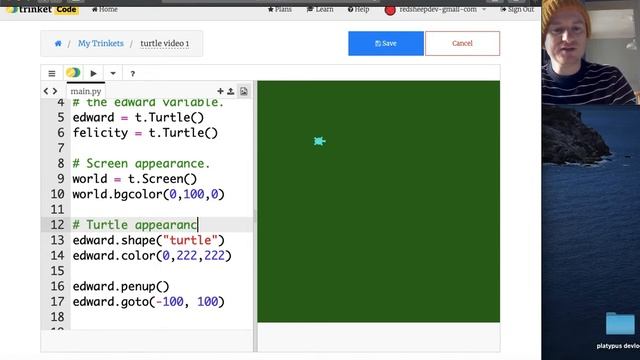The height and width of the screenshot is (360, 640).
Task: Upload a file with the upload icon
Action: coord(231,91)
